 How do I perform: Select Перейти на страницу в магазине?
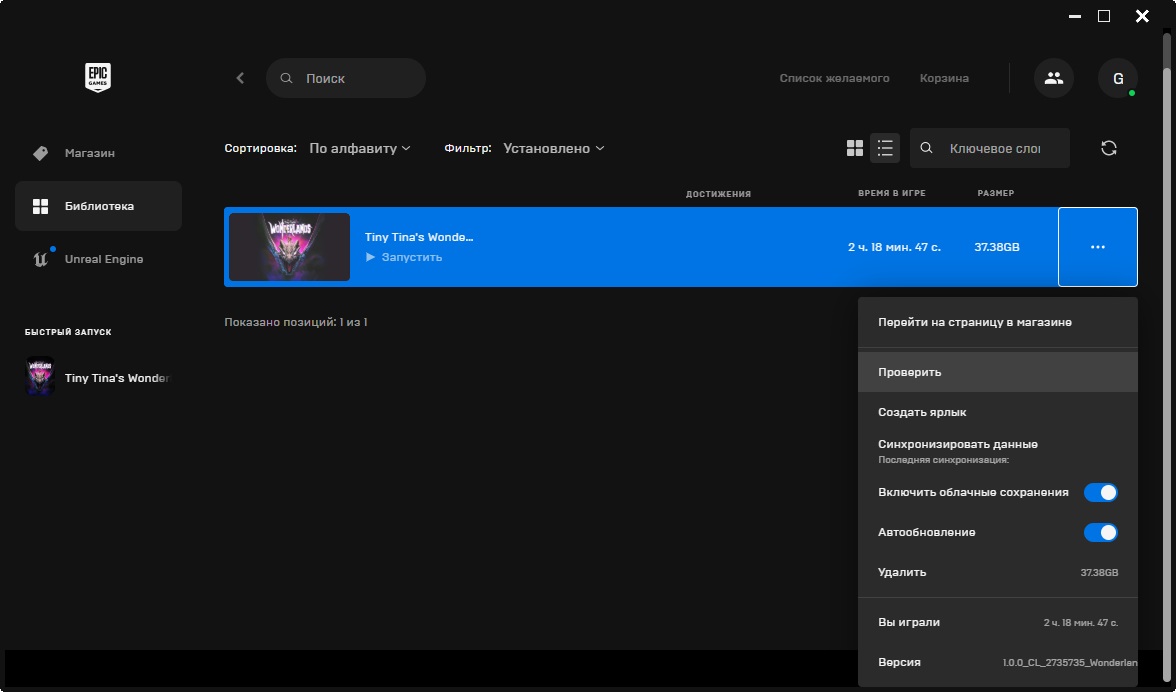[x=998, y=322]
